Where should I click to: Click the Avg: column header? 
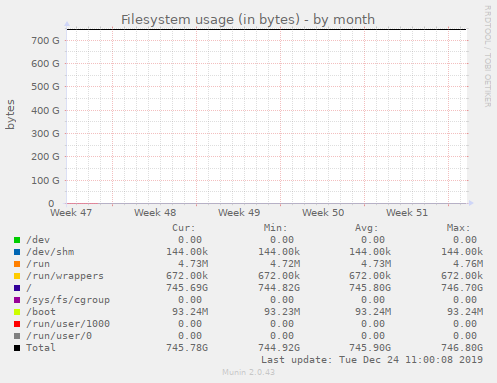(366, 228)
